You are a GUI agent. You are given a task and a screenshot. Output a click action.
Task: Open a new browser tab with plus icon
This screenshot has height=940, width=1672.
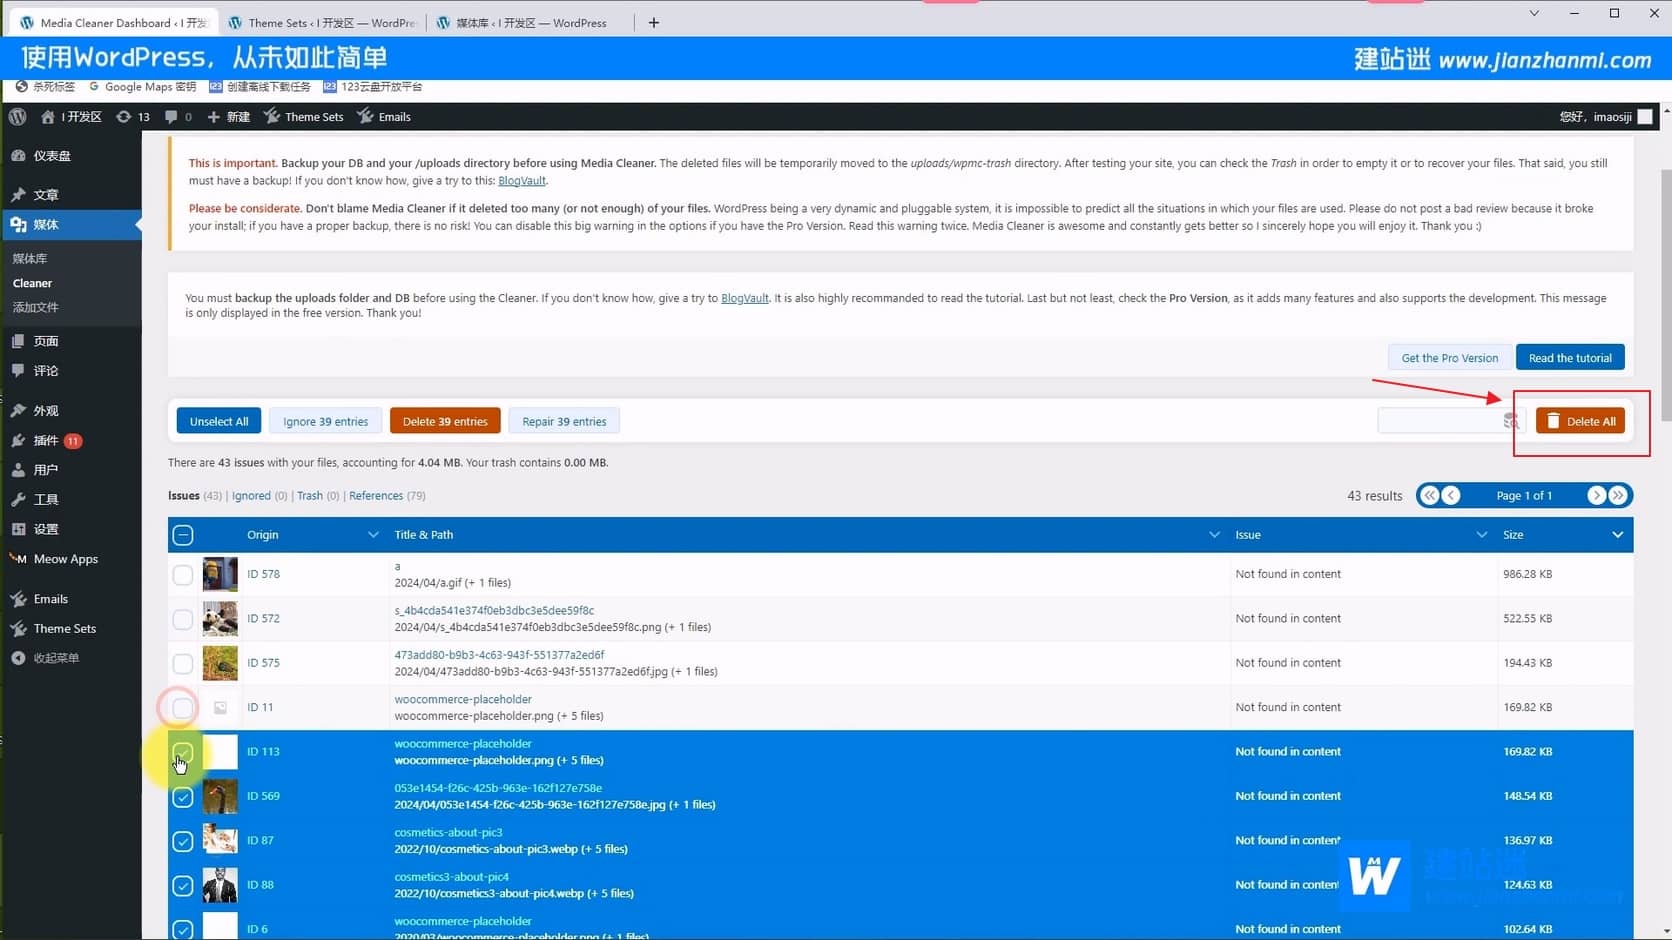(653, 23)
